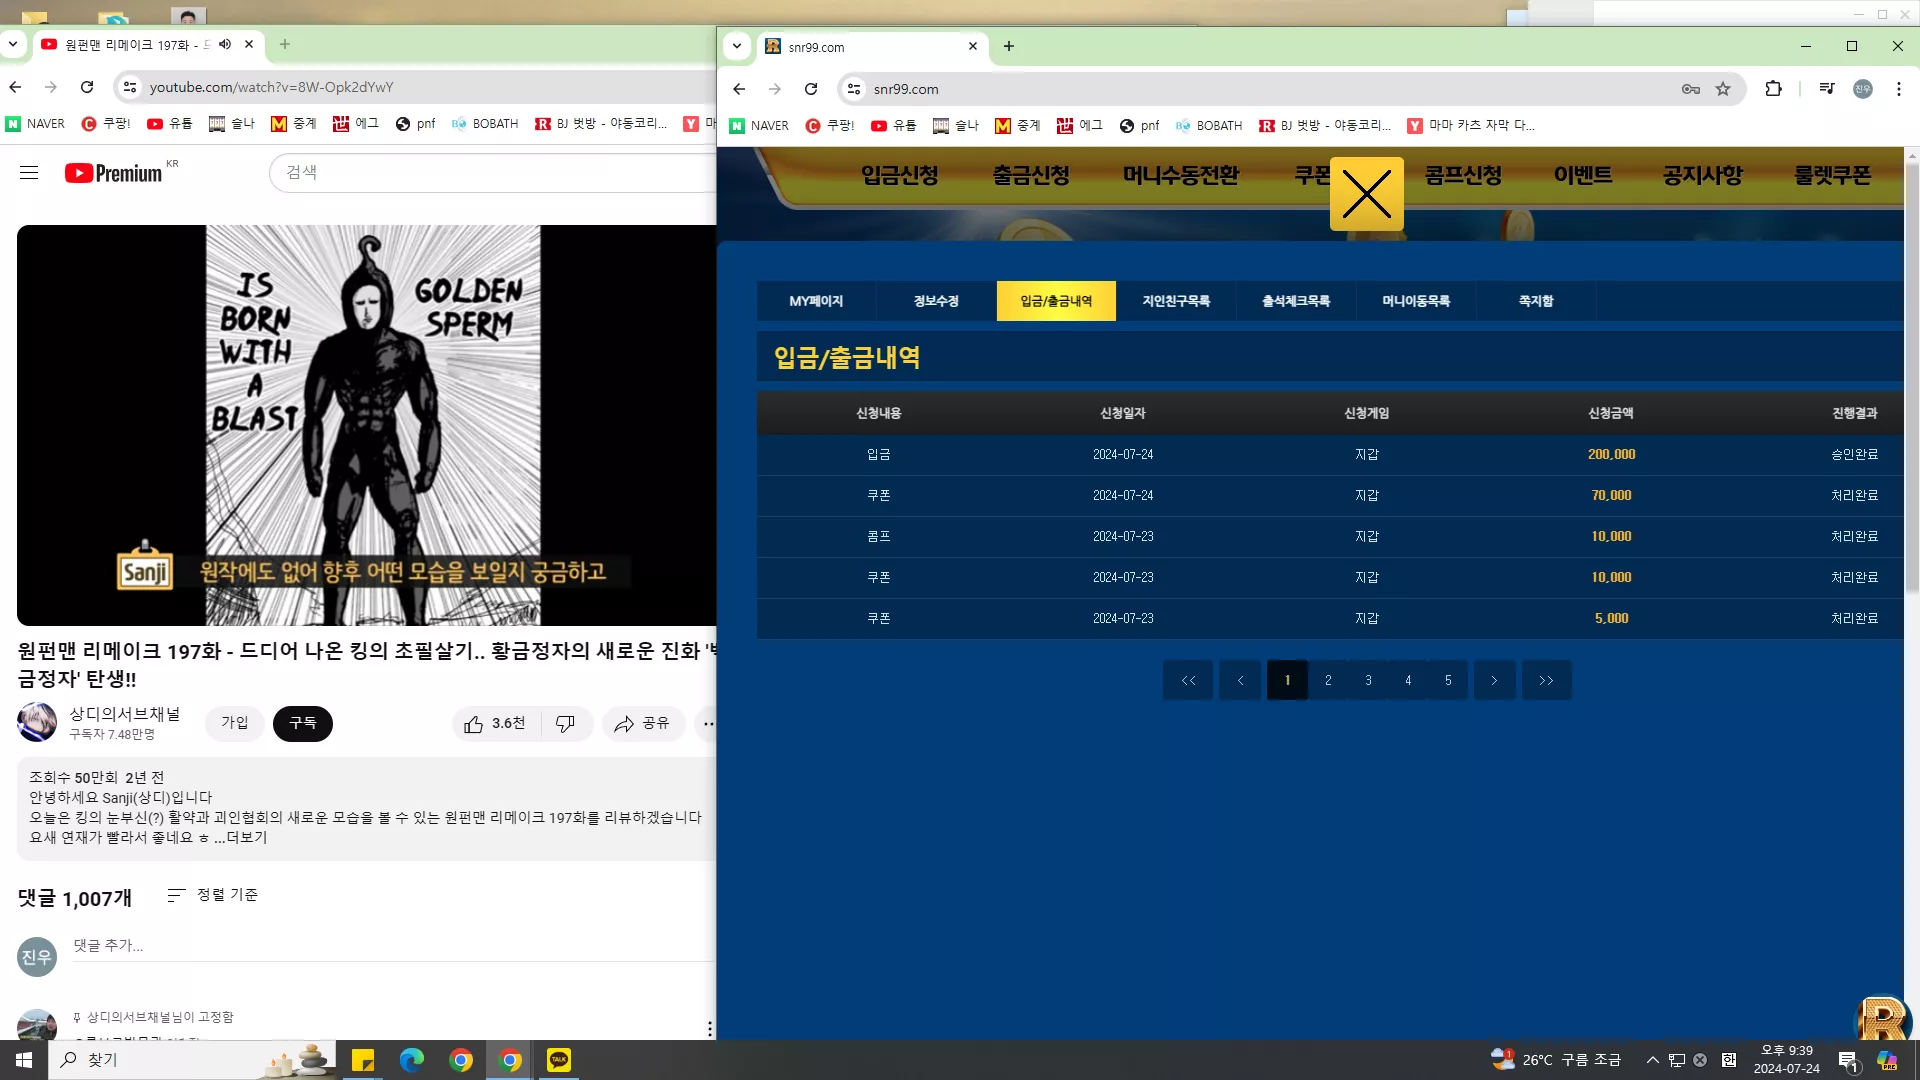Switch to the 쪽지함 tab
Screen dimensions: 1920x1080
(x=1536, y=301)
